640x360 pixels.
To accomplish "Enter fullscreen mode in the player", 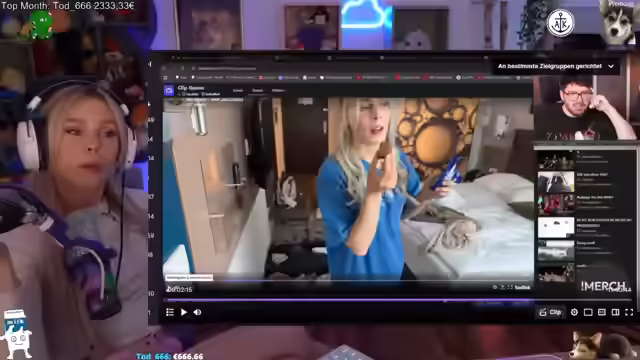I will point(629,312).
